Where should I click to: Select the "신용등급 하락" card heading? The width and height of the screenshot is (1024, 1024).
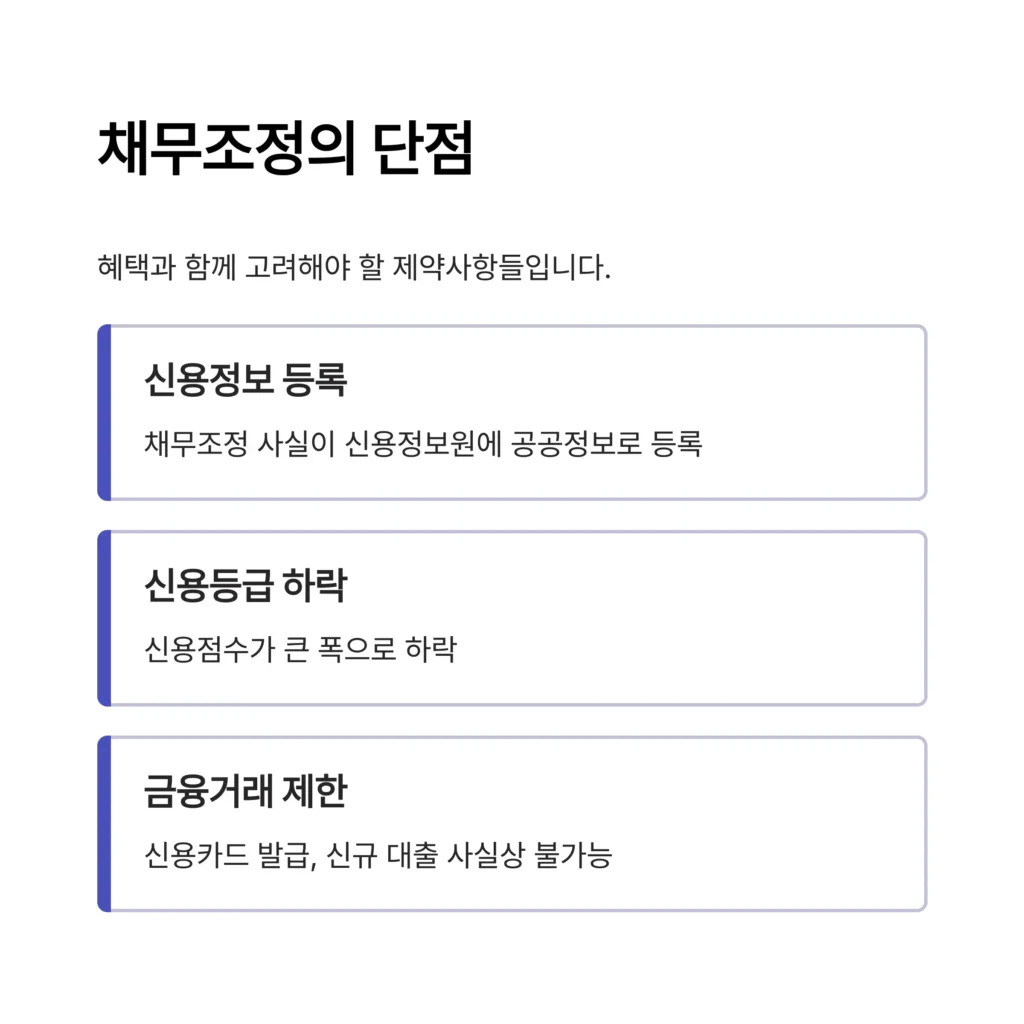(245, 585)
